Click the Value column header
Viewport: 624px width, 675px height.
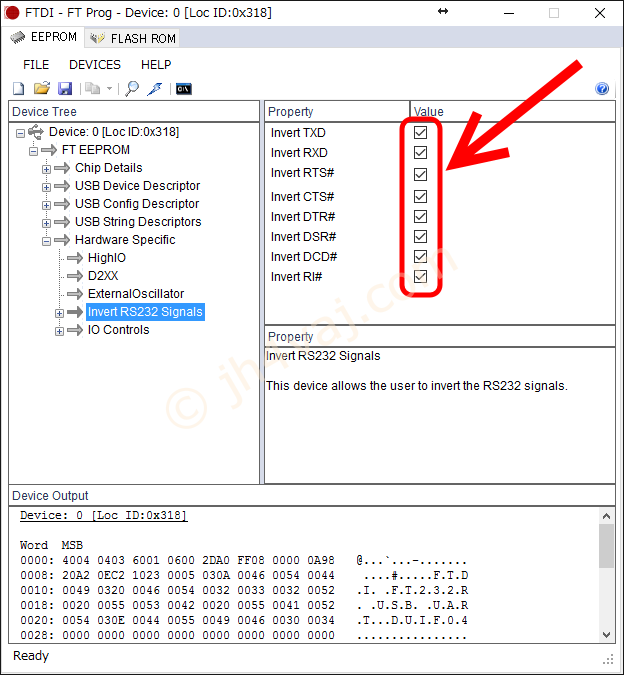click(x=513, y=112)
